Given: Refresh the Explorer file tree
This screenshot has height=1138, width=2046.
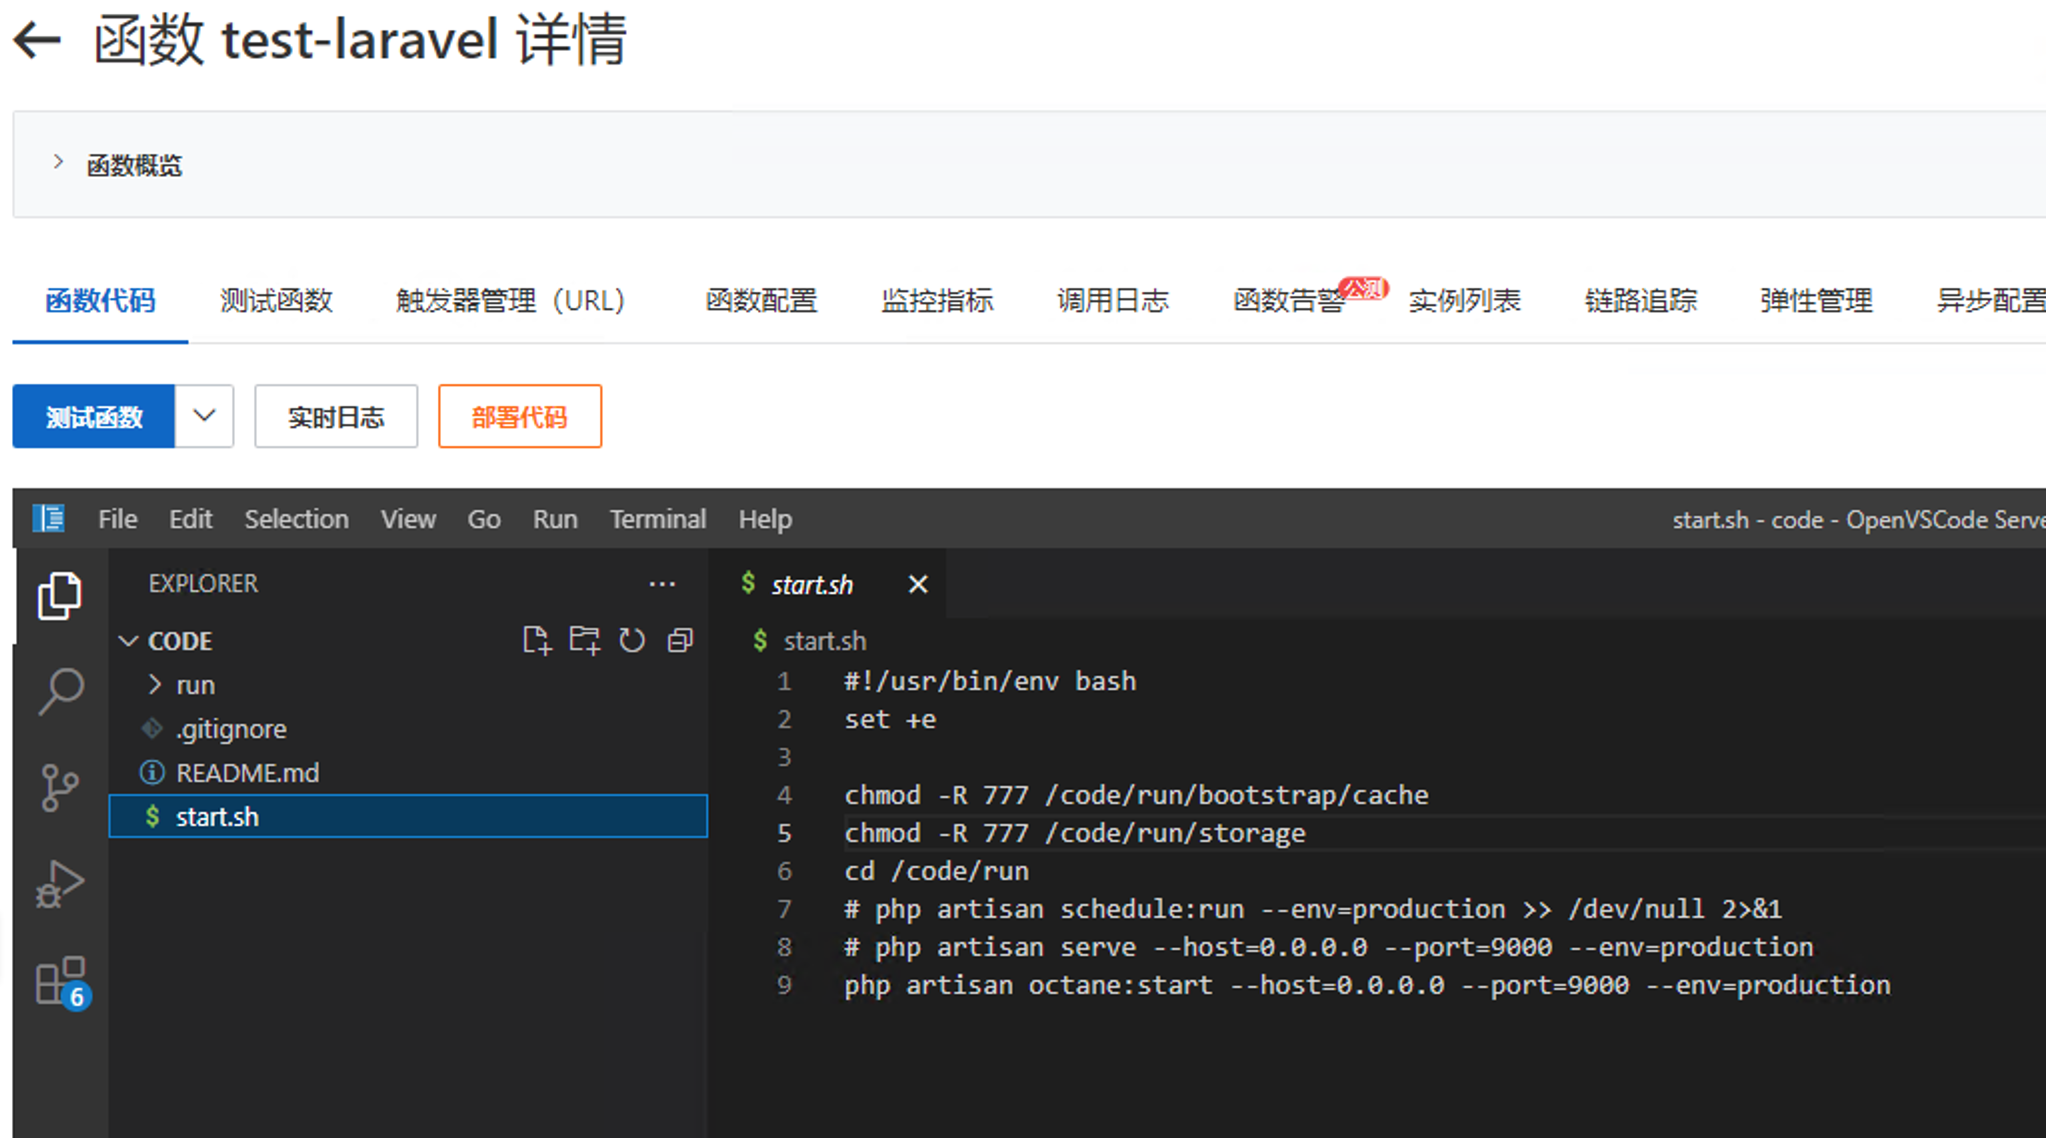Looking at the screenshot, I should pos(632,640).
